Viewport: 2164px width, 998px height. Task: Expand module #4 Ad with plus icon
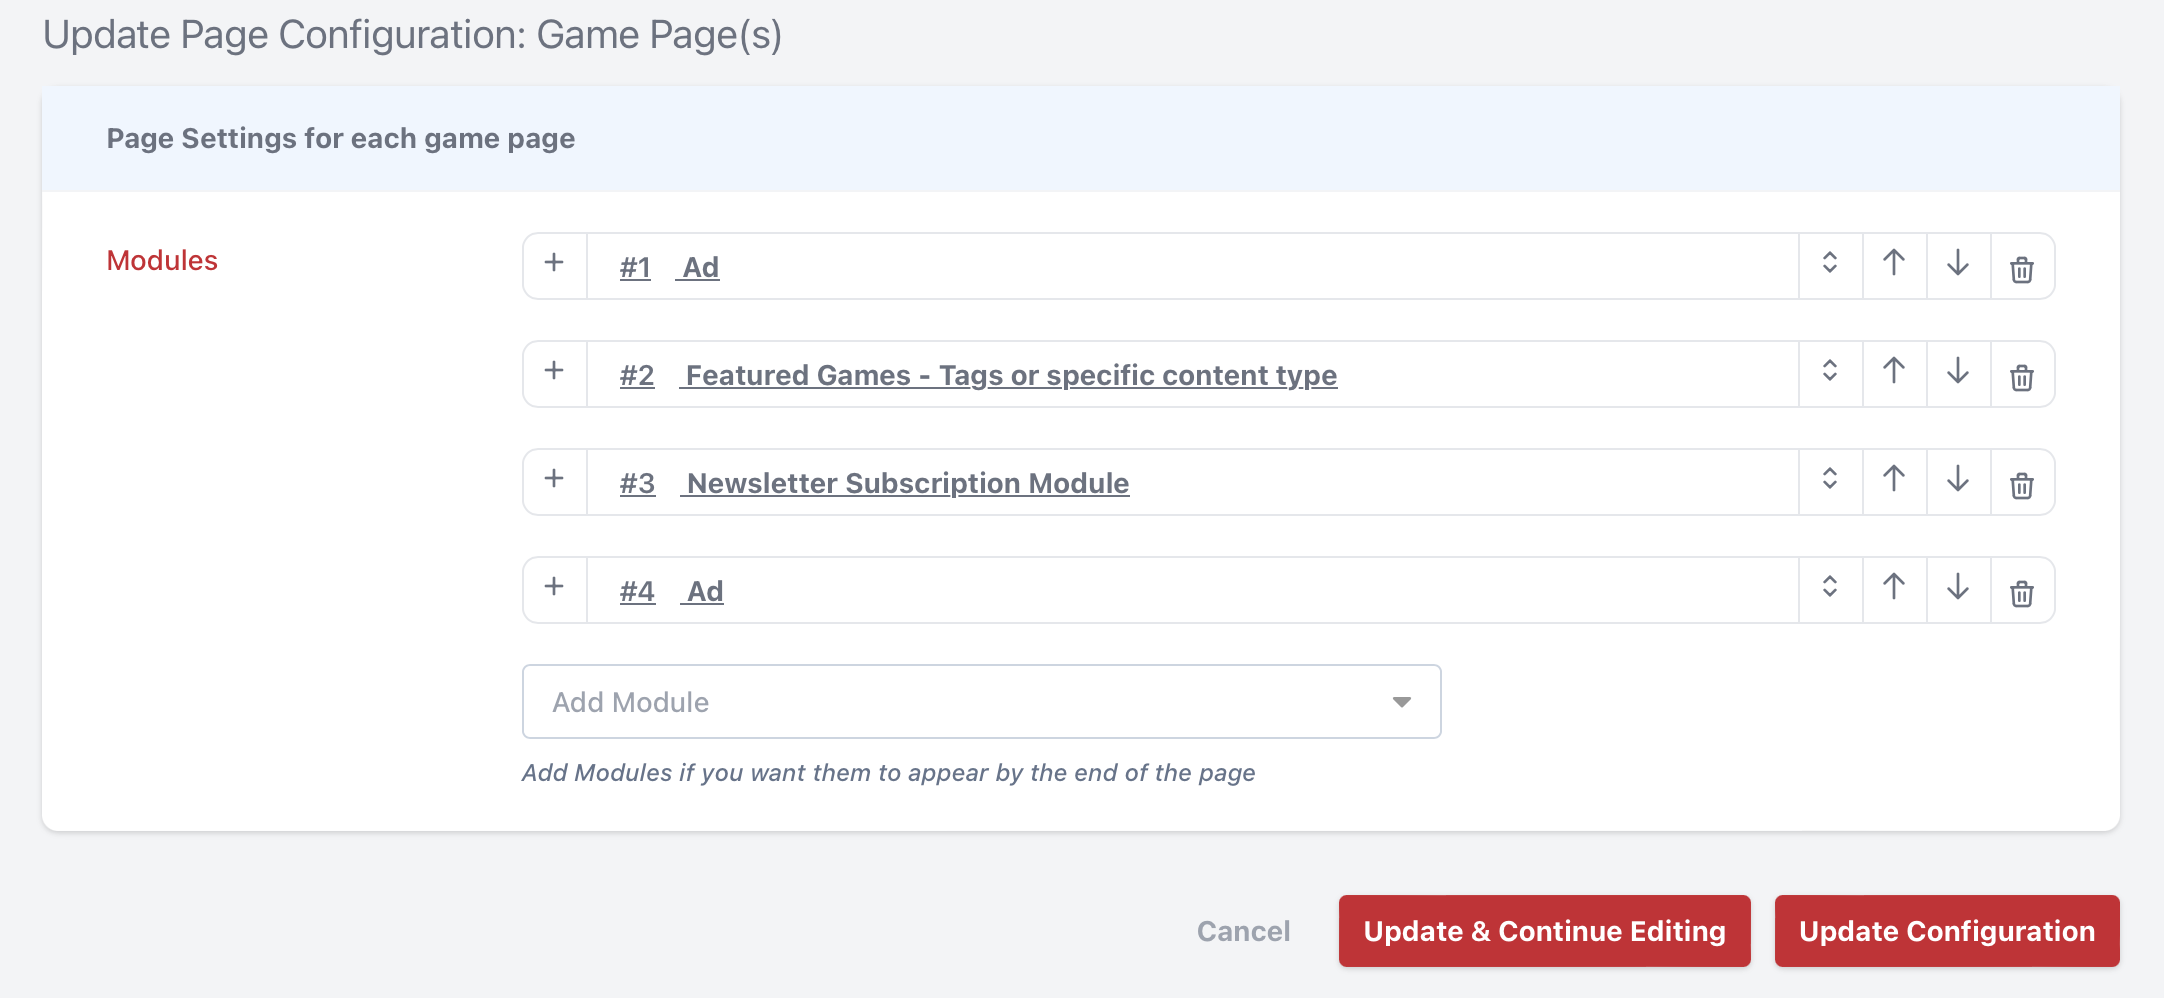pos(554,589)
